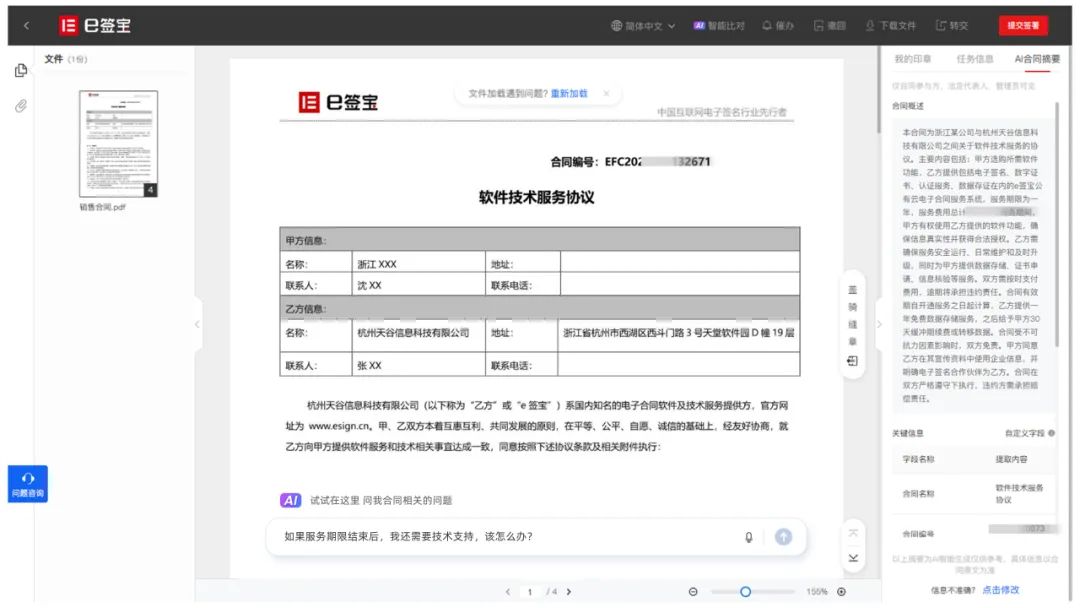Screen dimensions: 1080x608
Task: Click the back arrow in the top bar
Action: pyautogui.click(x=26, y=26)
